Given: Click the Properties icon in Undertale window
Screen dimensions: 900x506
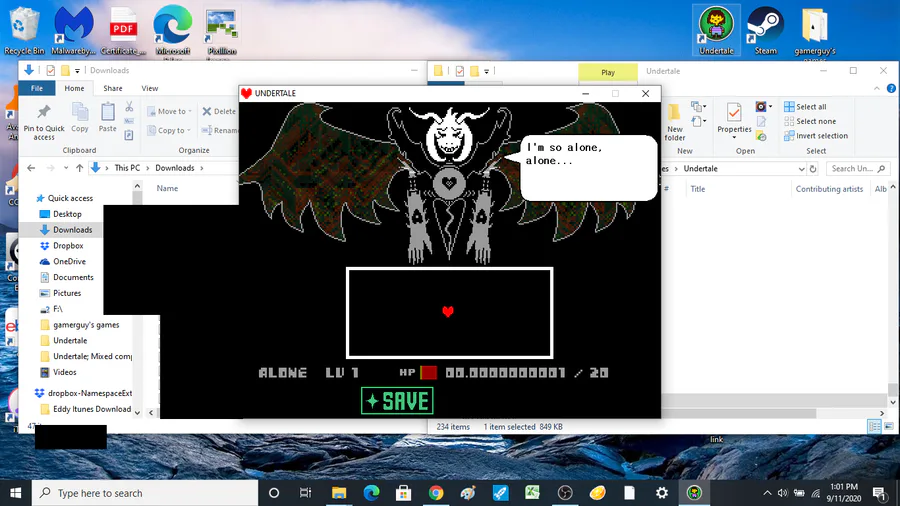Looking at the screenshot, I should tap(734, 119).
